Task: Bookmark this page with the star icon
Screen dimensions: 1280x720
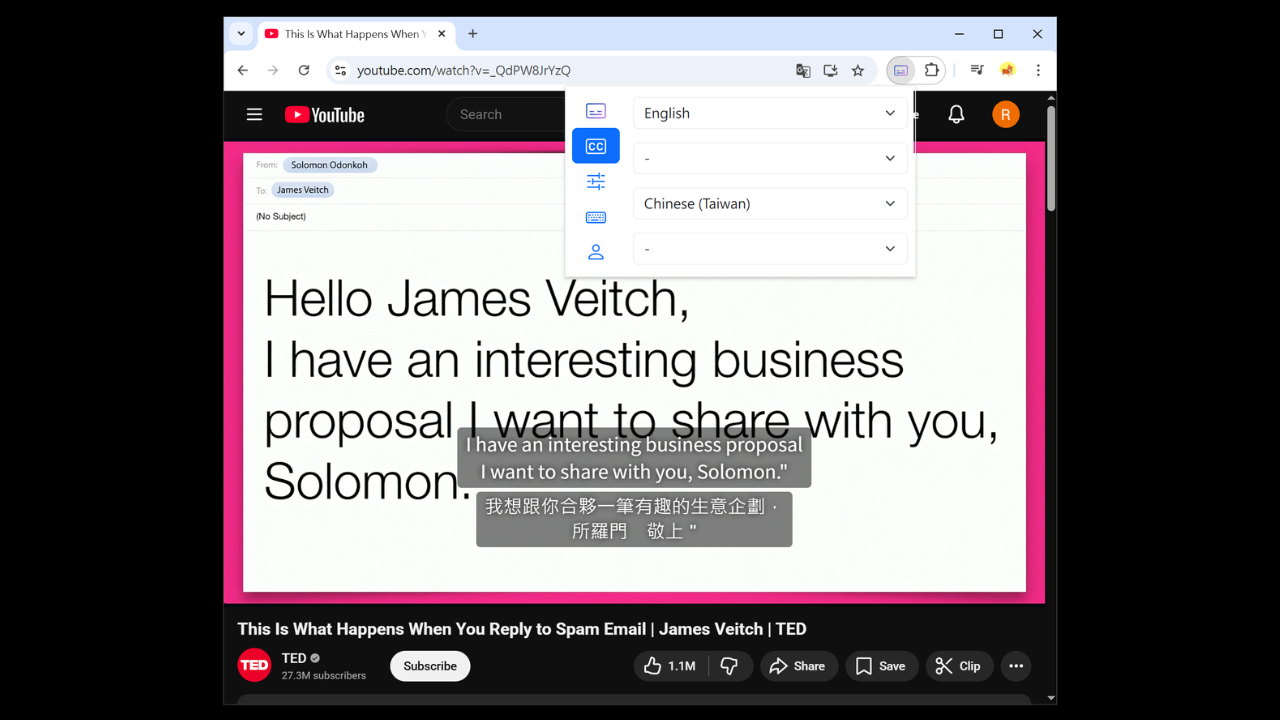Action: [x=858, y=70]
